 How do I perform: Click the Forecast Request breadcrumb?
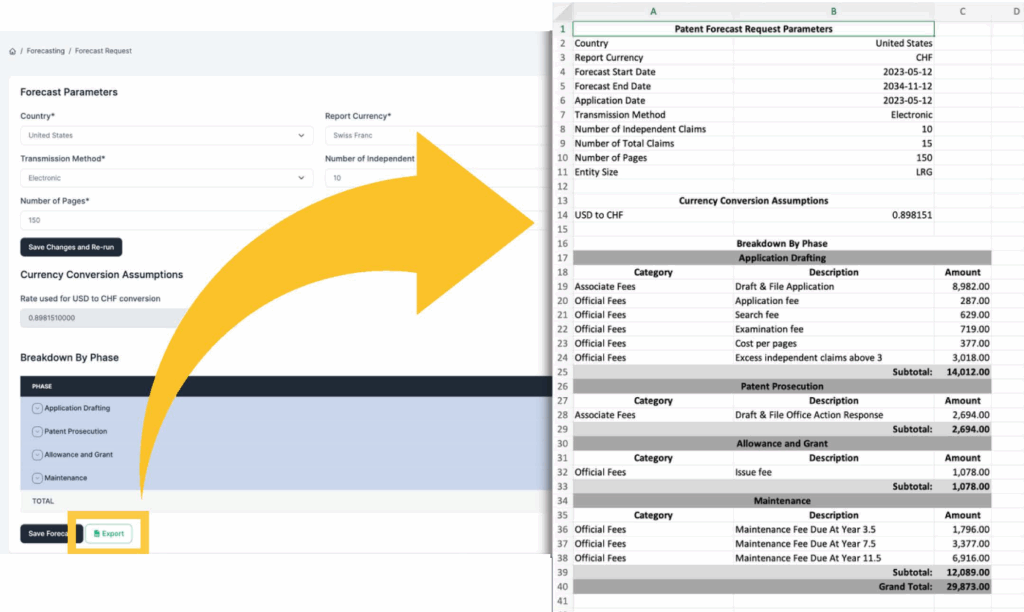click(103, 51)
